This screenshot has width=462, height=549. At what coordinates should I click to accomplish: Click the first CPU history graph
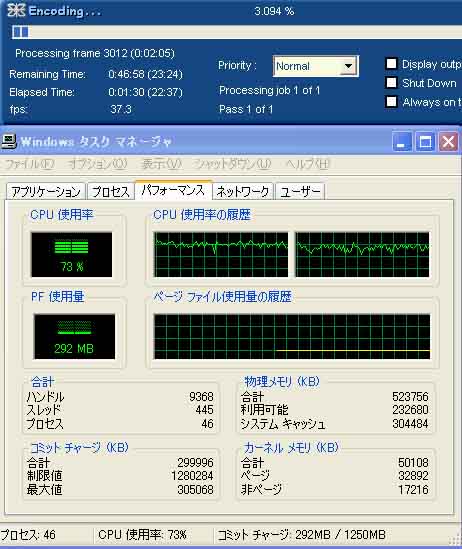point(221,255)
